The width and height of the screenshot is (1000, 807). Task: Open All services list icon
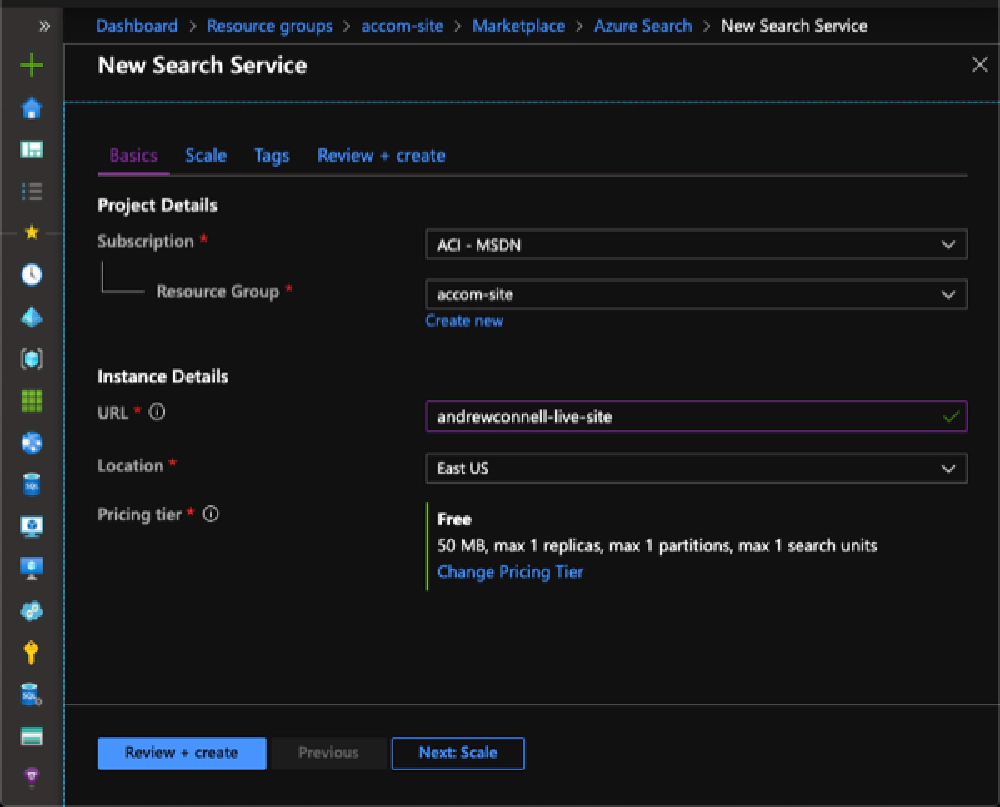coord(31,191)
